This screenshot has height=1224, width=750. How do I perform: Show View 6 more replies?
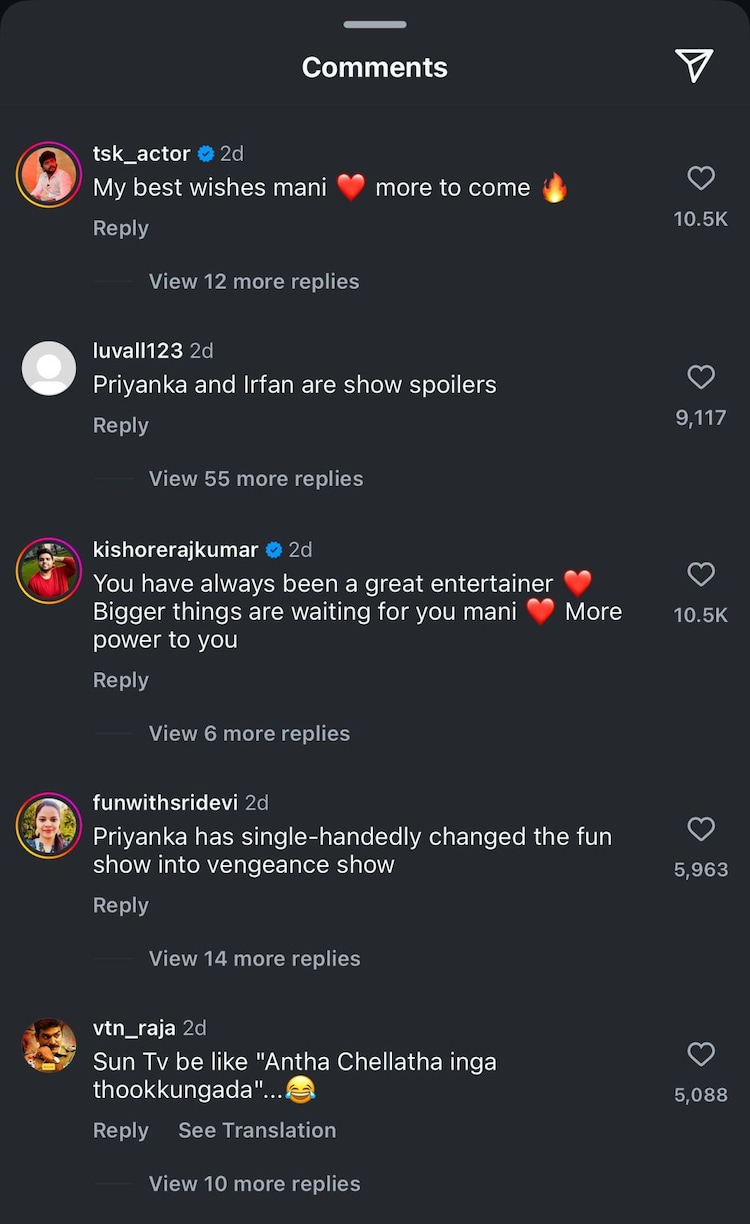pyautogui.click(x=249, y=734)
